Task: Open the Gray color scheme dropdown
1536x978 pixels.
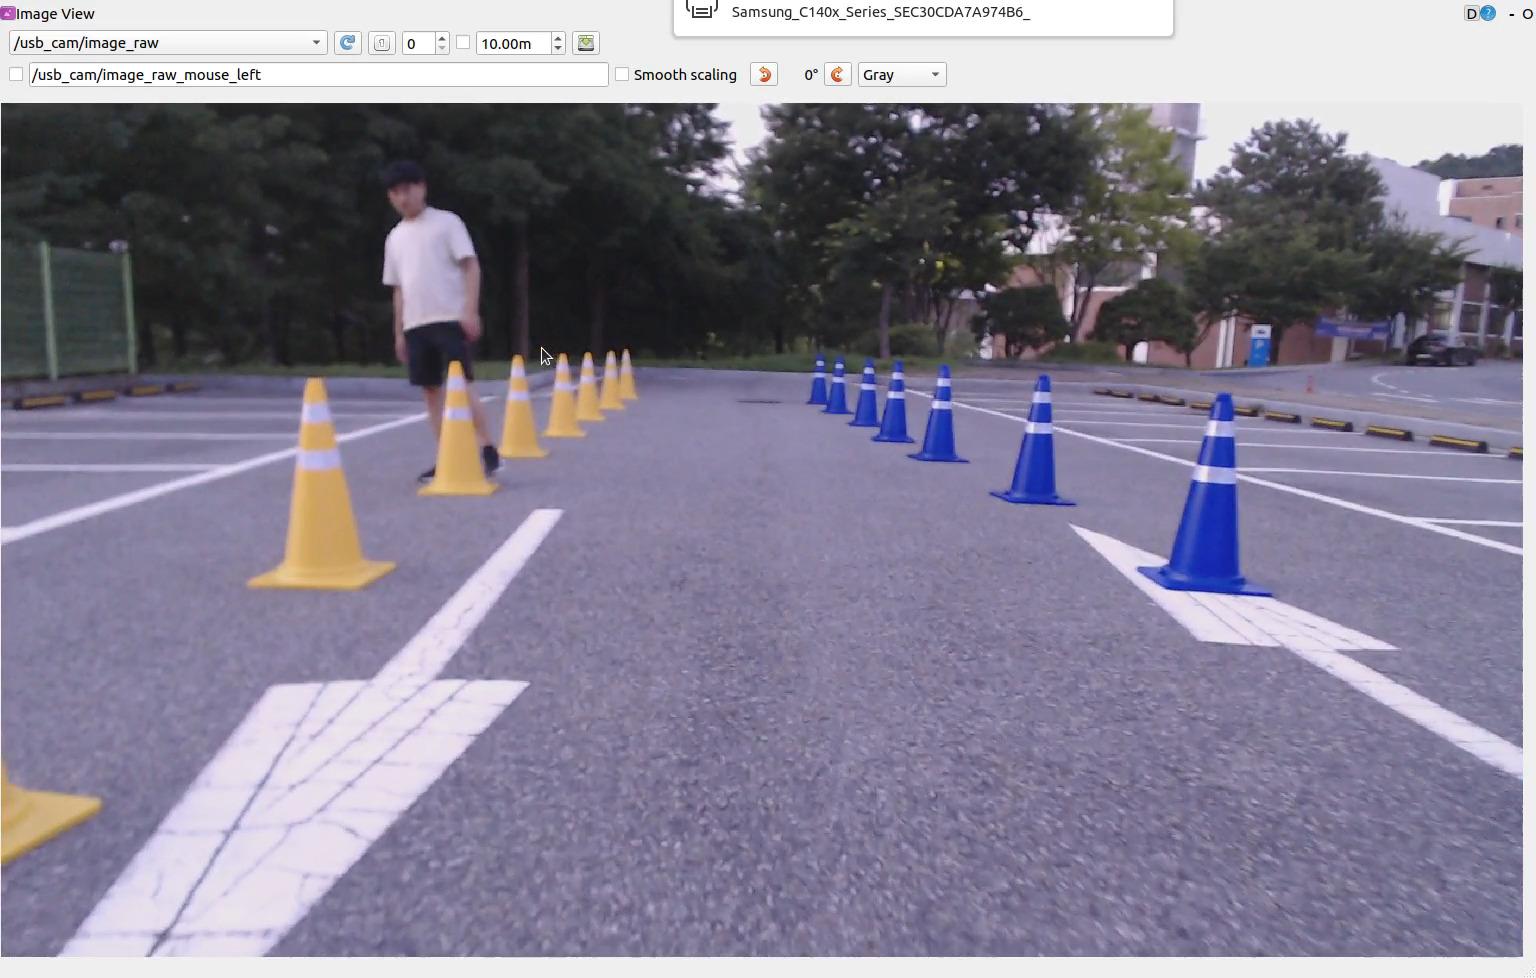Action: pyautogui.click(x=902, y=75)
